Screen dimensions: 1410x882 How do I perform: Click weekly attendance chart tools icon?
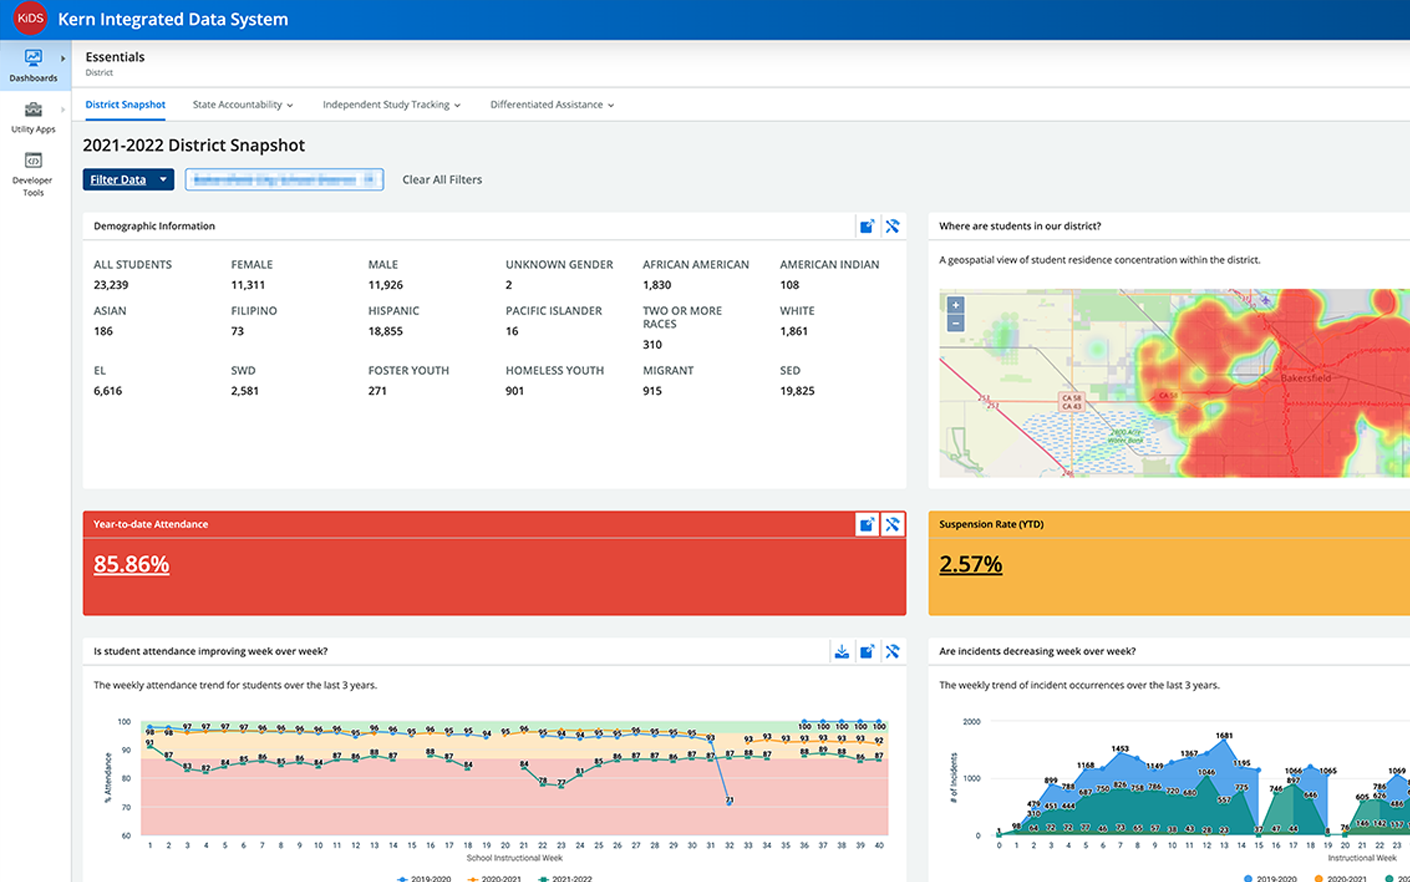893,651
